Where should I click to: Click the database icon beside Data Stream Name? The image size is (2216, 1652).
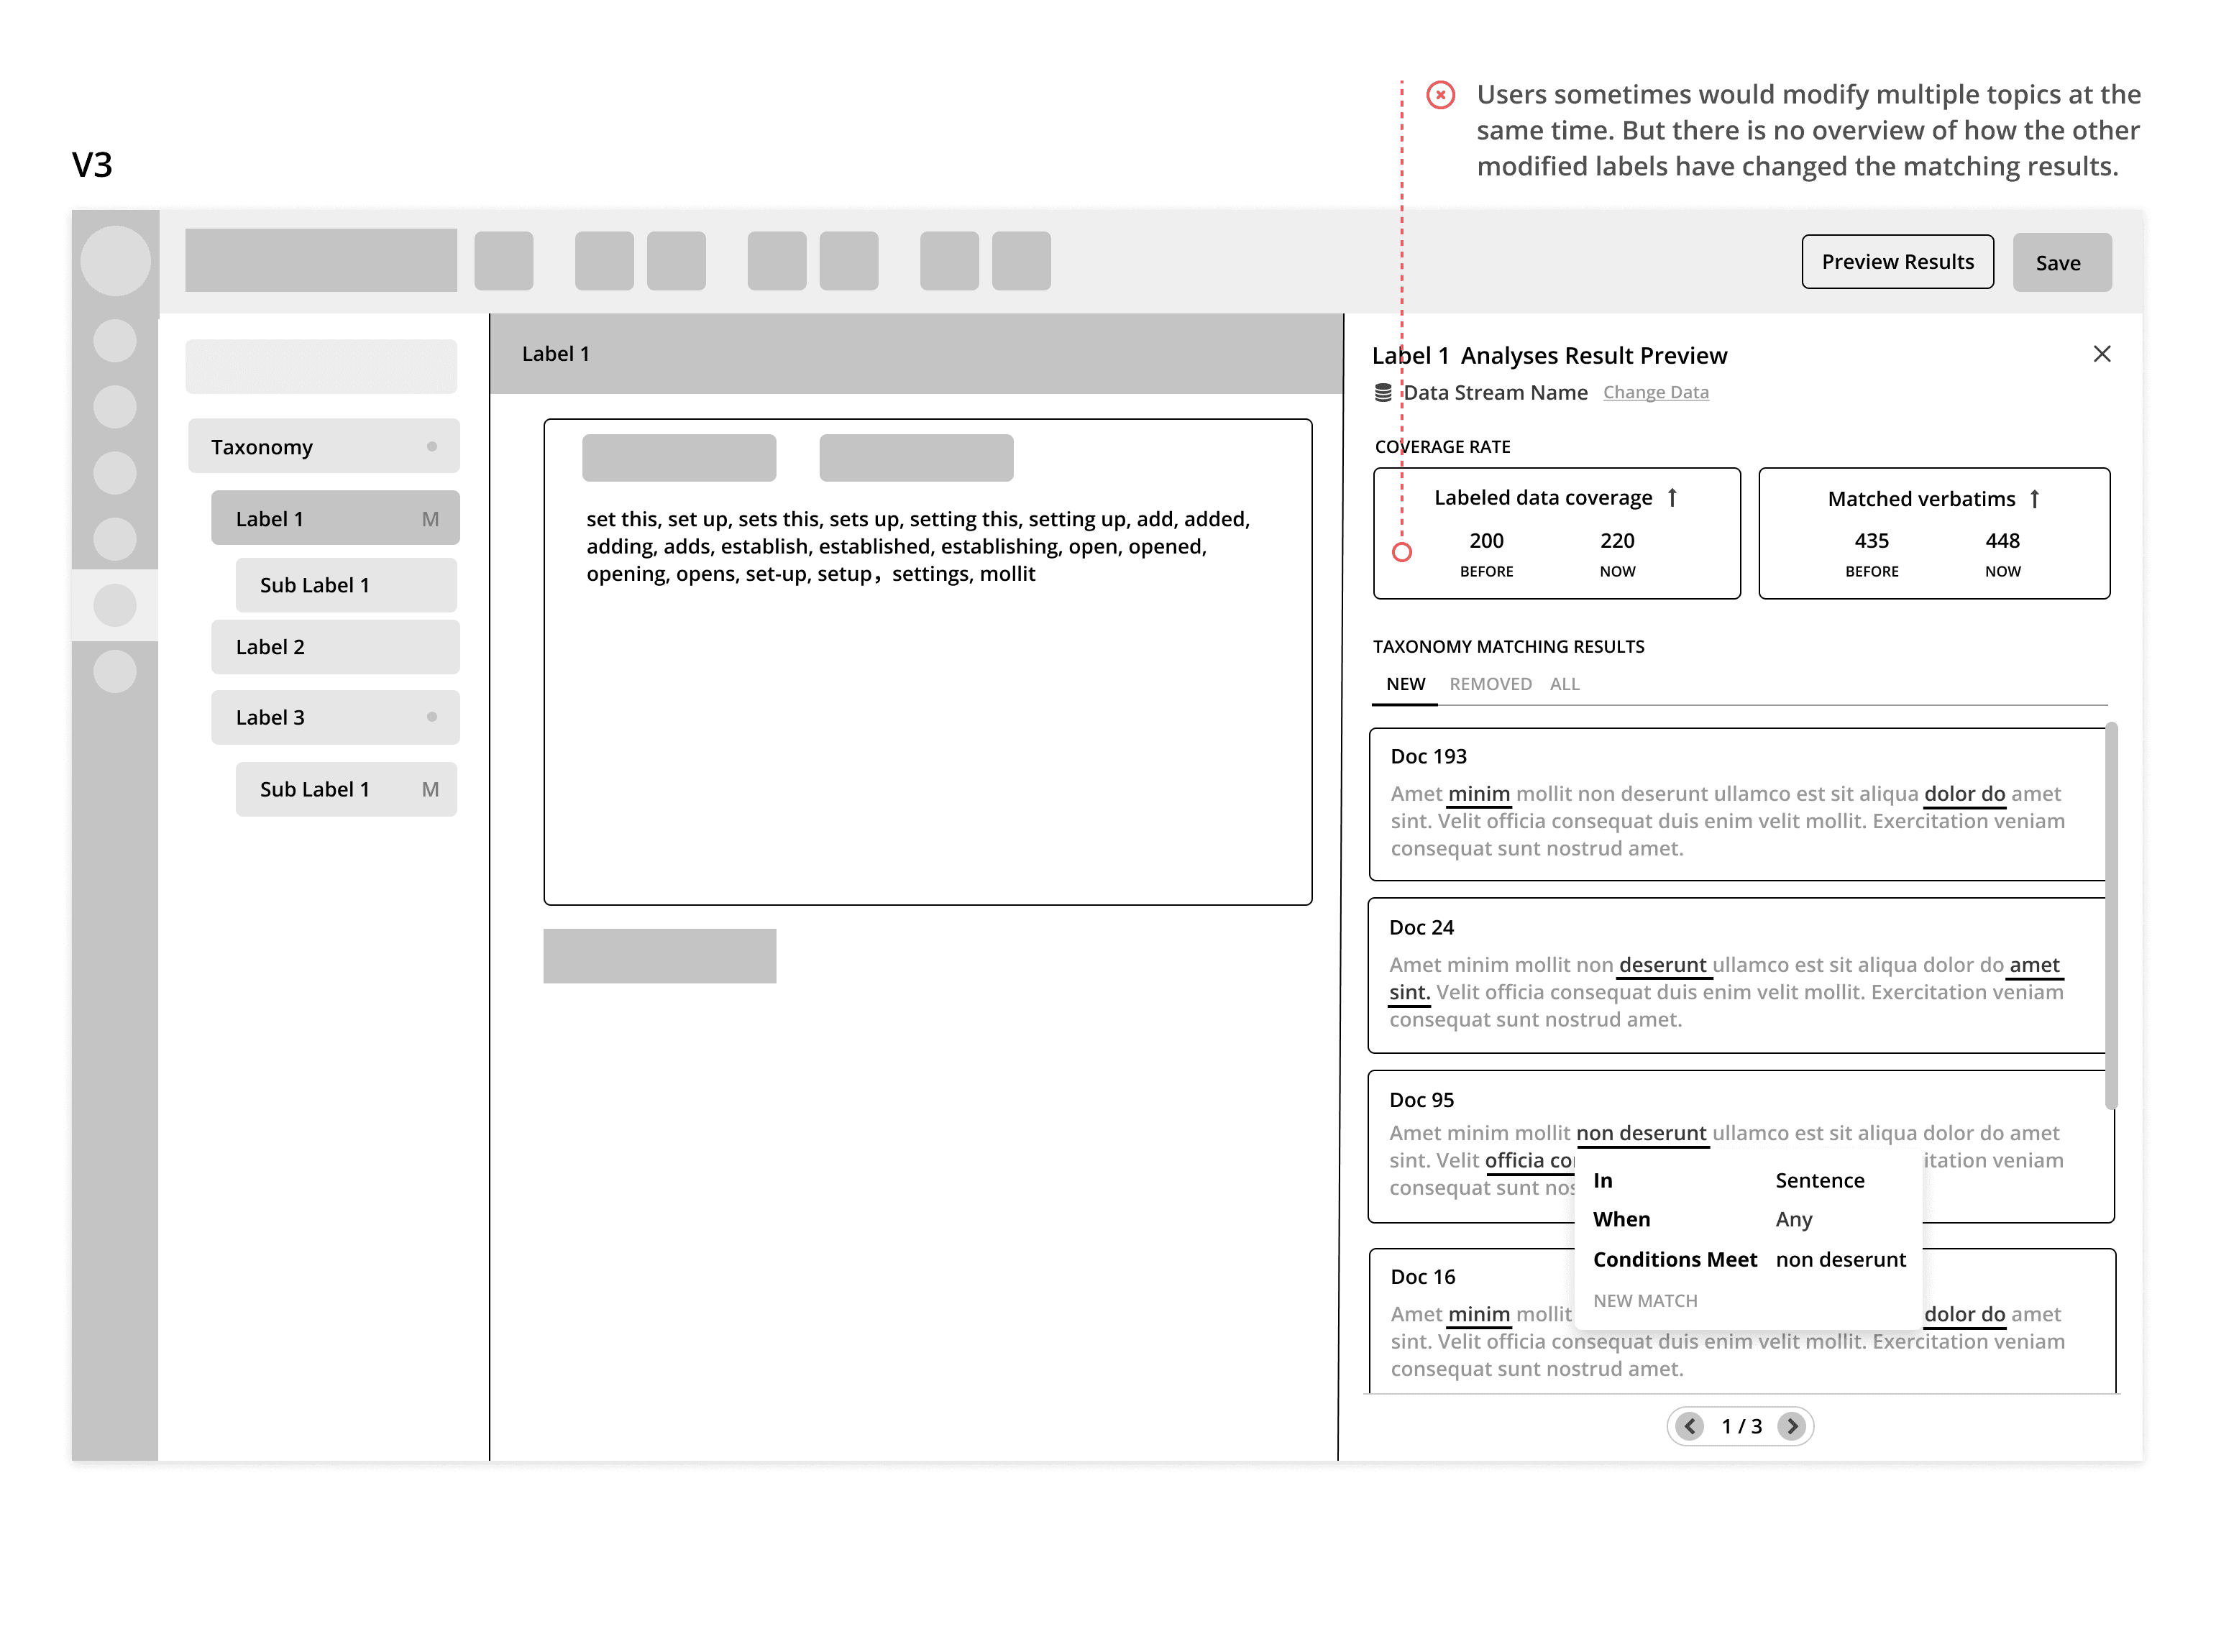pyautogui.click(x=1383, y=393)
